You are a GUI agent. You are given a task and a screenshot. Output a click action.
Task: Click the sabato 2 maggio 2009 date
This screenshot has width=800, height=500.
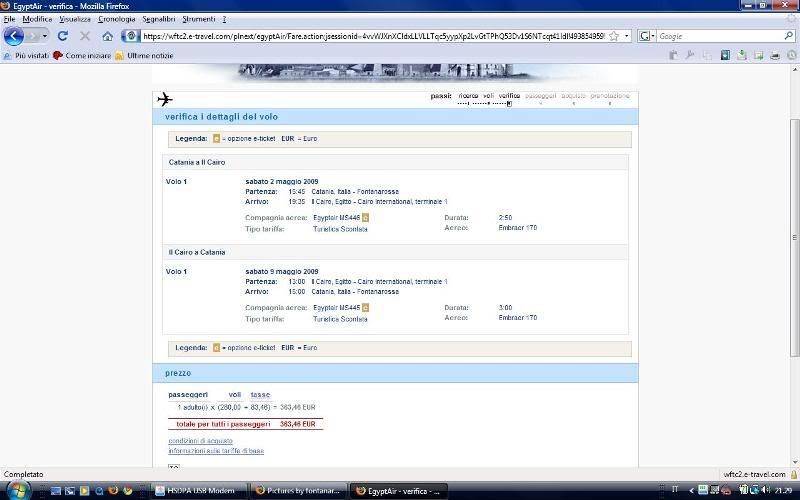pyautogui.click(x=282, y=182)
